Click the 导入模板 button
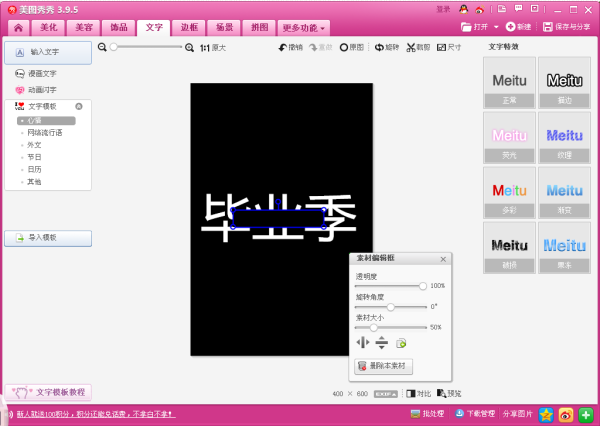Screen dimensions: 600x426 pyautogui.click(x=48, y=238)
